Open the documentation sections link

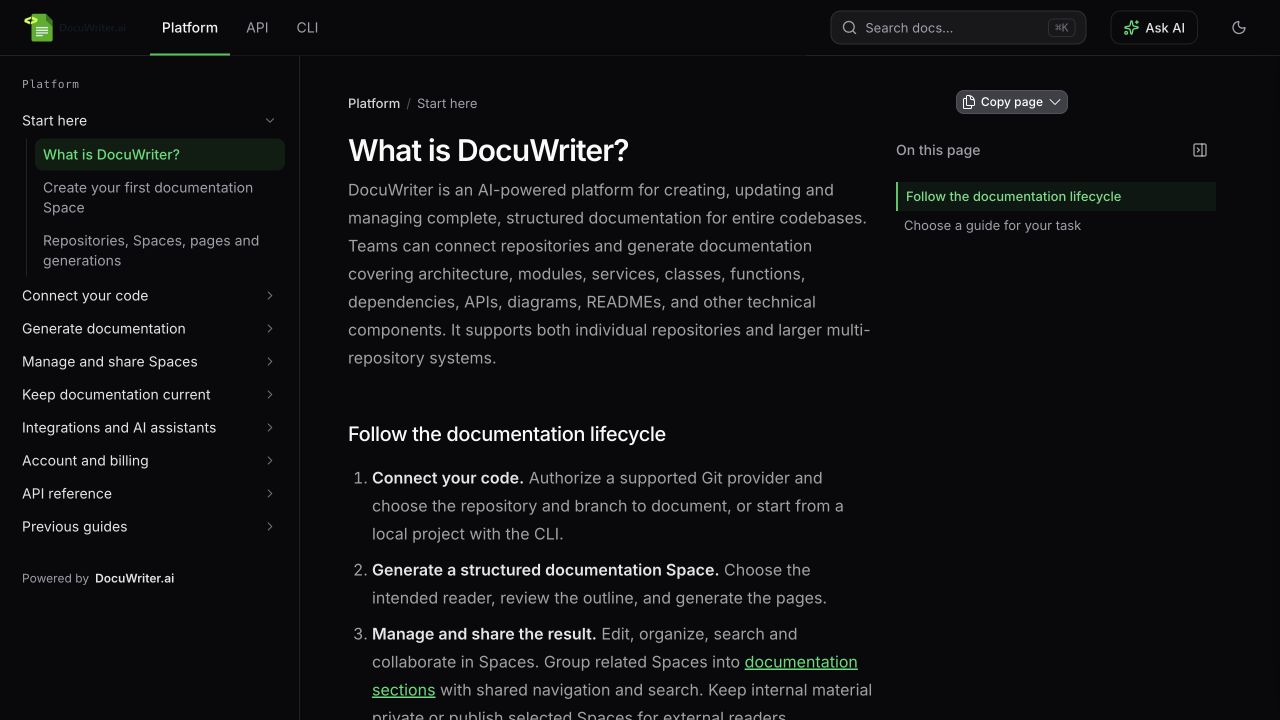pyautogui.click(x=801, y=662)
